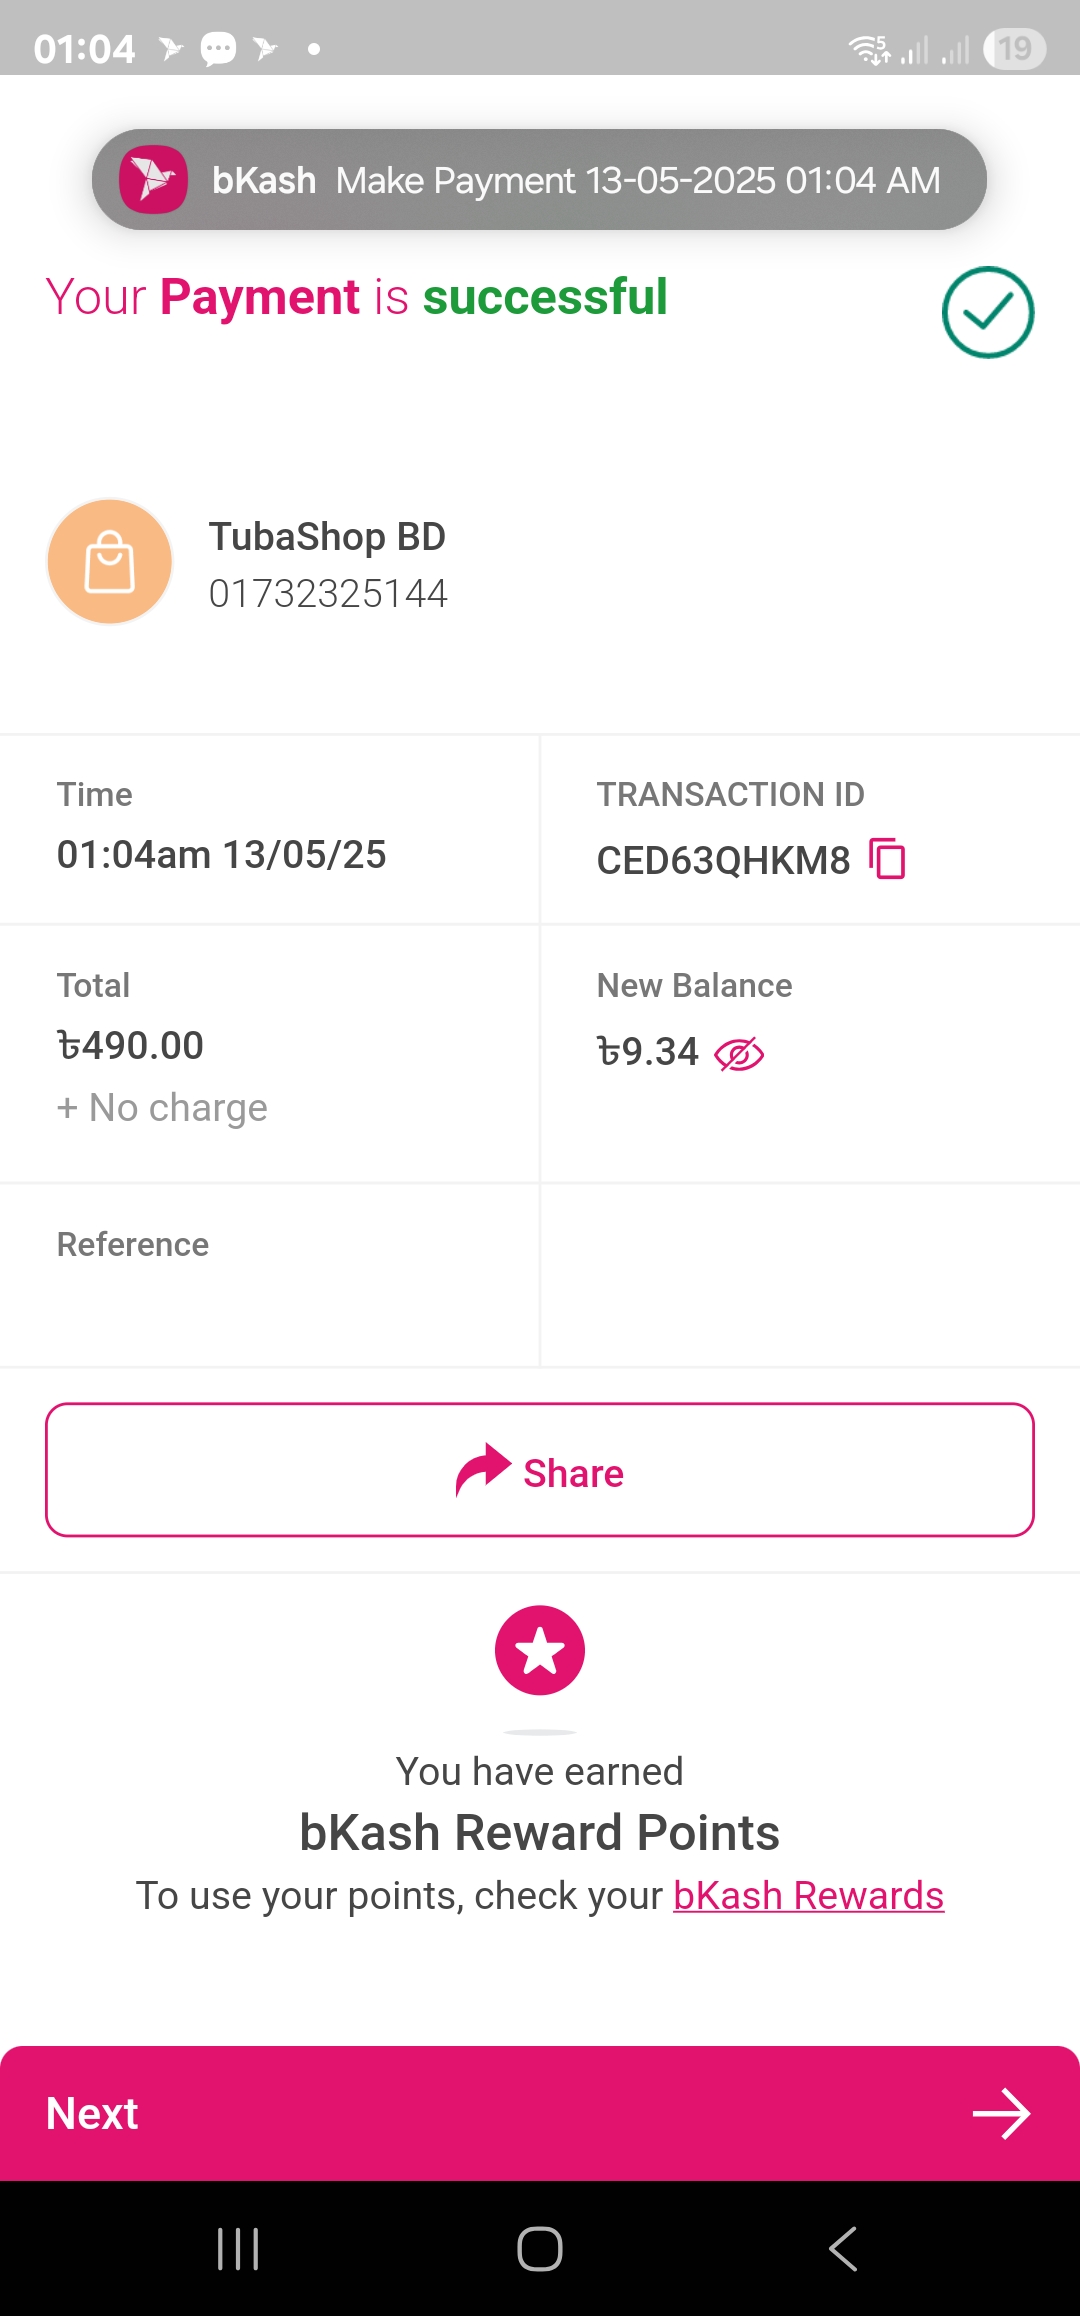Tap the battery indicator in status bar
This screenshot has width=1080, height=2316.
click(x=1014, y=48)
